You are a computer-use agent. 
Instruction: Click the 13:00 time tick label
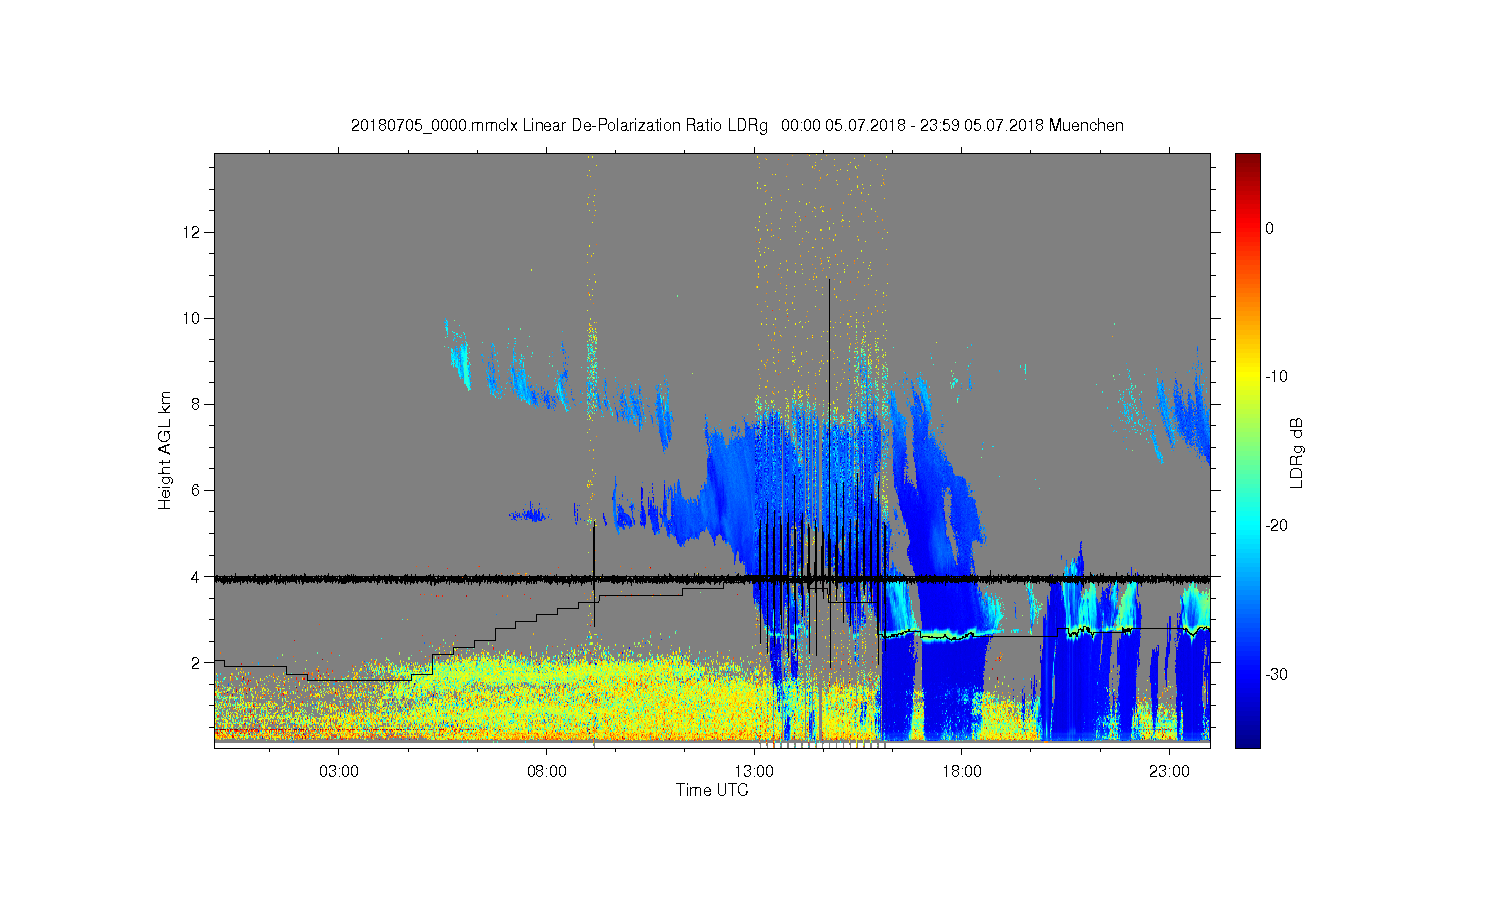[754, 772]
